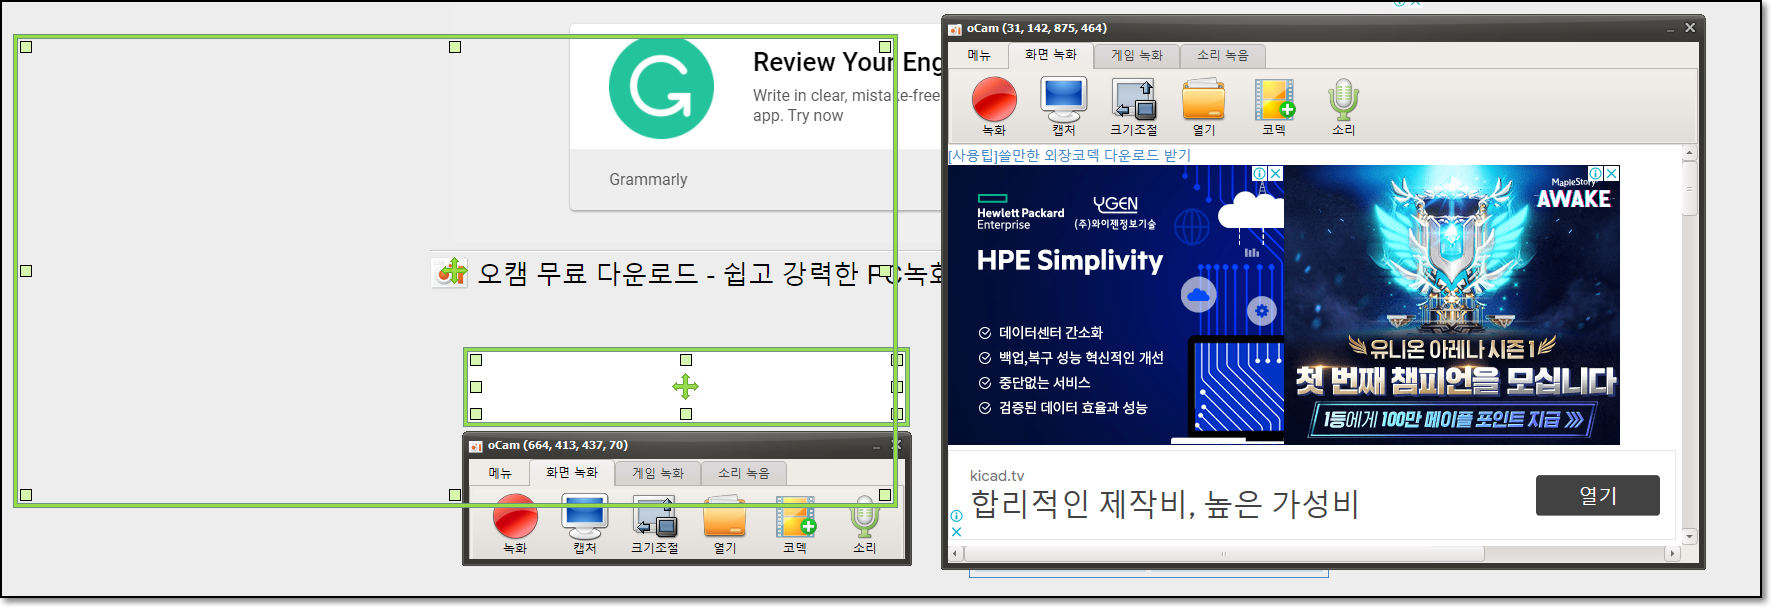
Task: Click 코덱 icon in small oCam window
Action: 796,518
